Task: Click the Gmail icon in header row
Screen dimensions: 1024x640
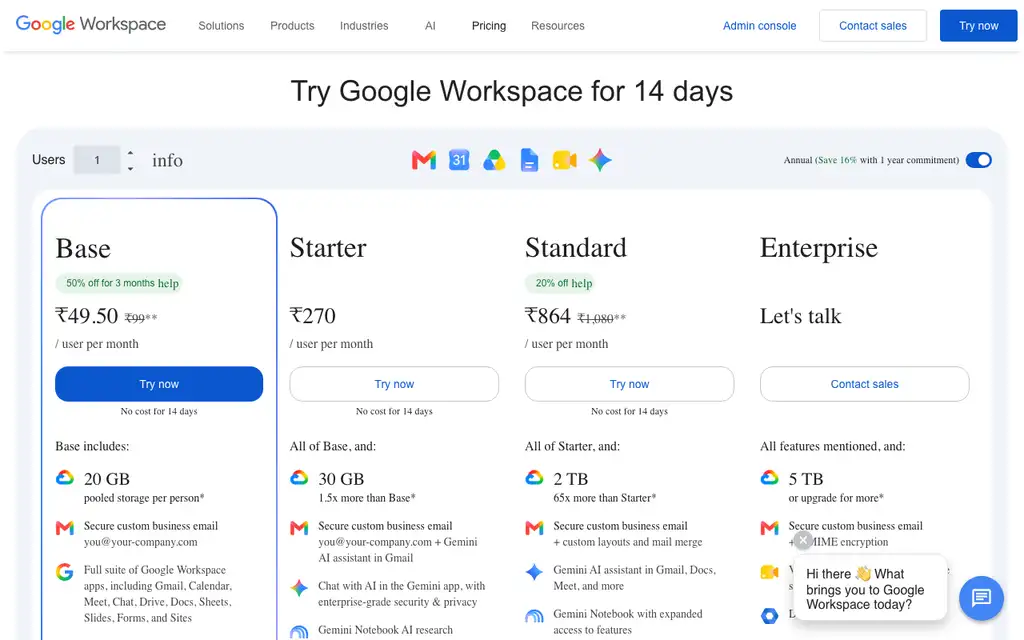Action: click(x=424, y=160)
